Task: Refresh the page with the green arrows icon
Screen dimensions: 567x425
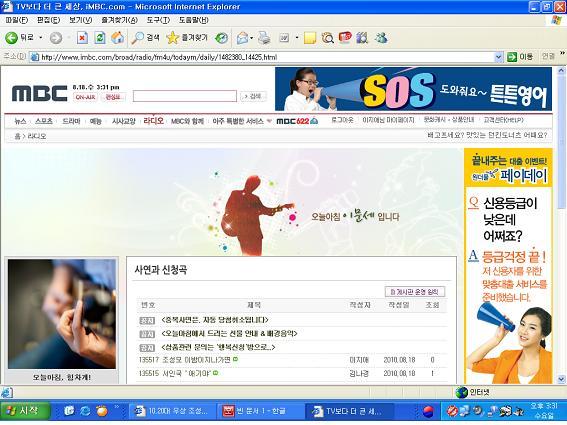Action: 100,38
